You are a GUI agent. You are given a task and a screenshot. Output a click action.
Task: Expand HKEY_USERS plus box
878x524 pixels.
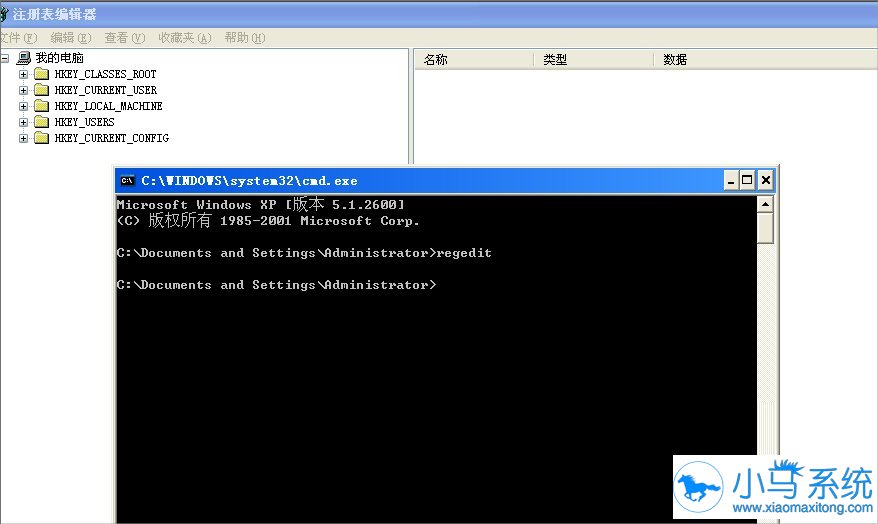[x=23, y=122]
